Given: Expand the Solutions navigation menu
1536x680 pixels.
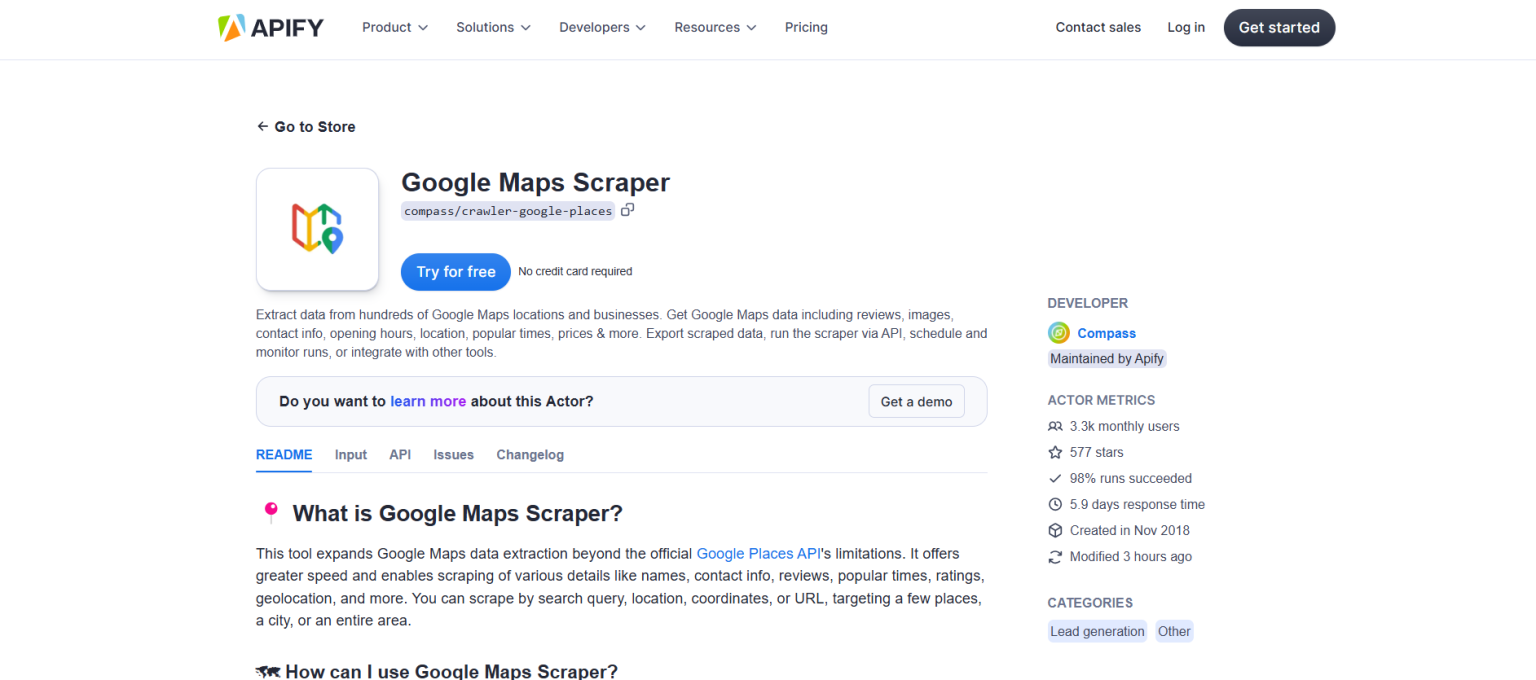Looking at the screenshot, I should click(493, 27).
